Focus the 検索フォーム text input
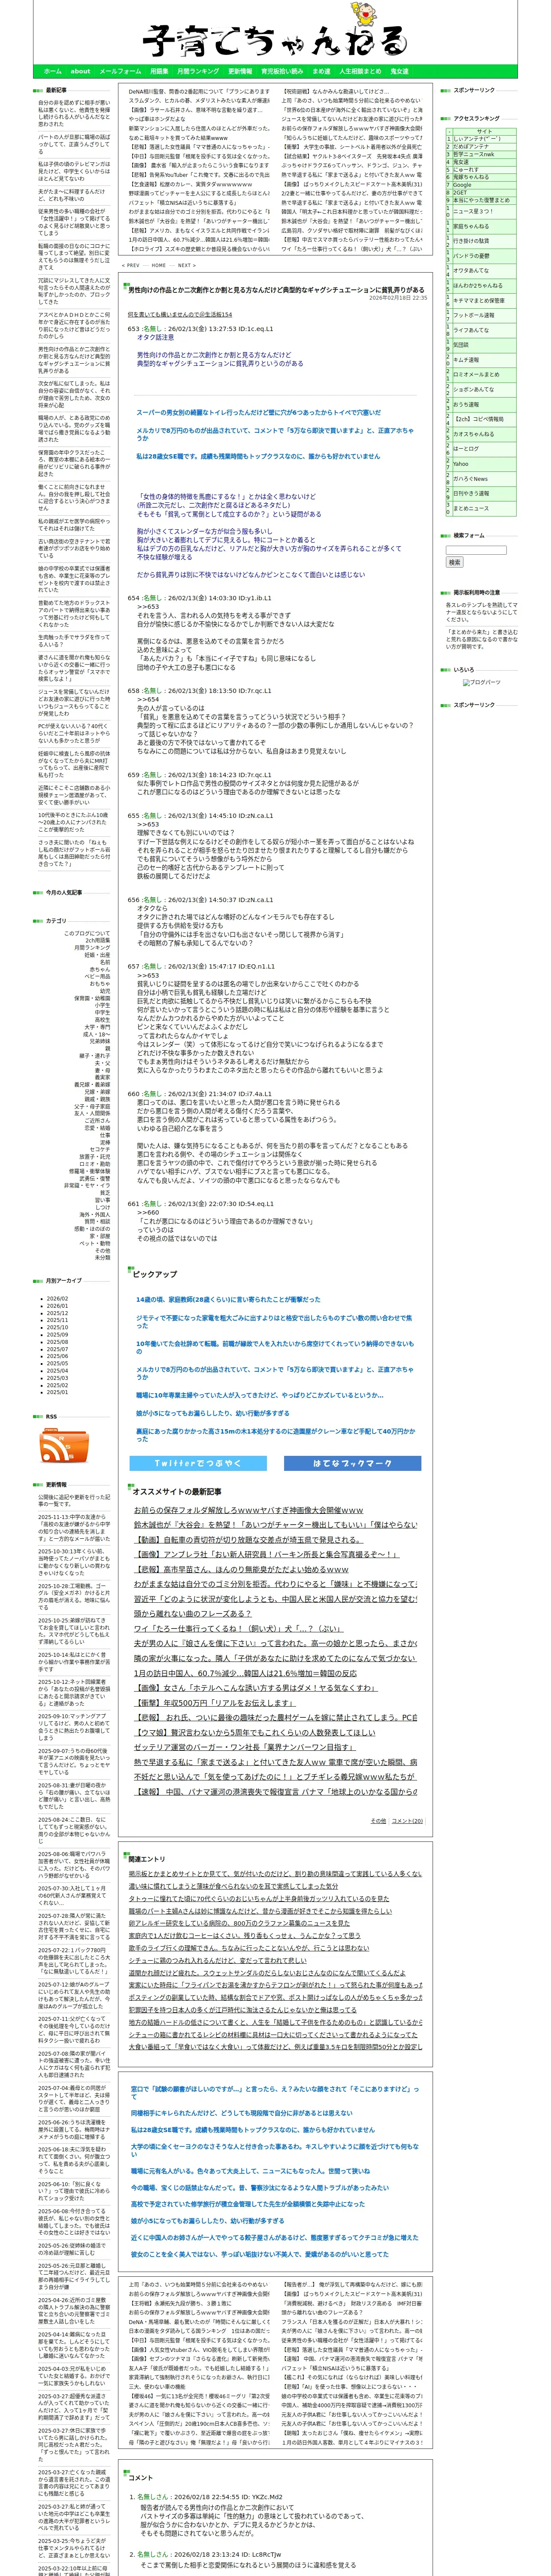The width and height of the screenshot is (551, 2576). pyautogui.click(x=476, y=550)
